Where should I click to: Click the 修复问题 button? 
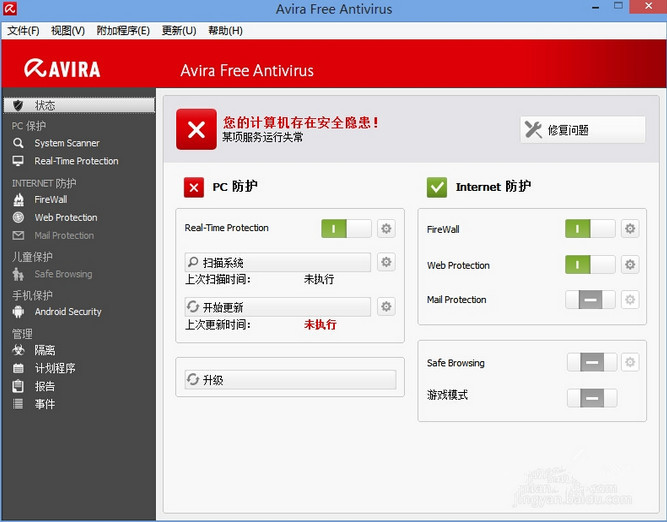[582, 130]
